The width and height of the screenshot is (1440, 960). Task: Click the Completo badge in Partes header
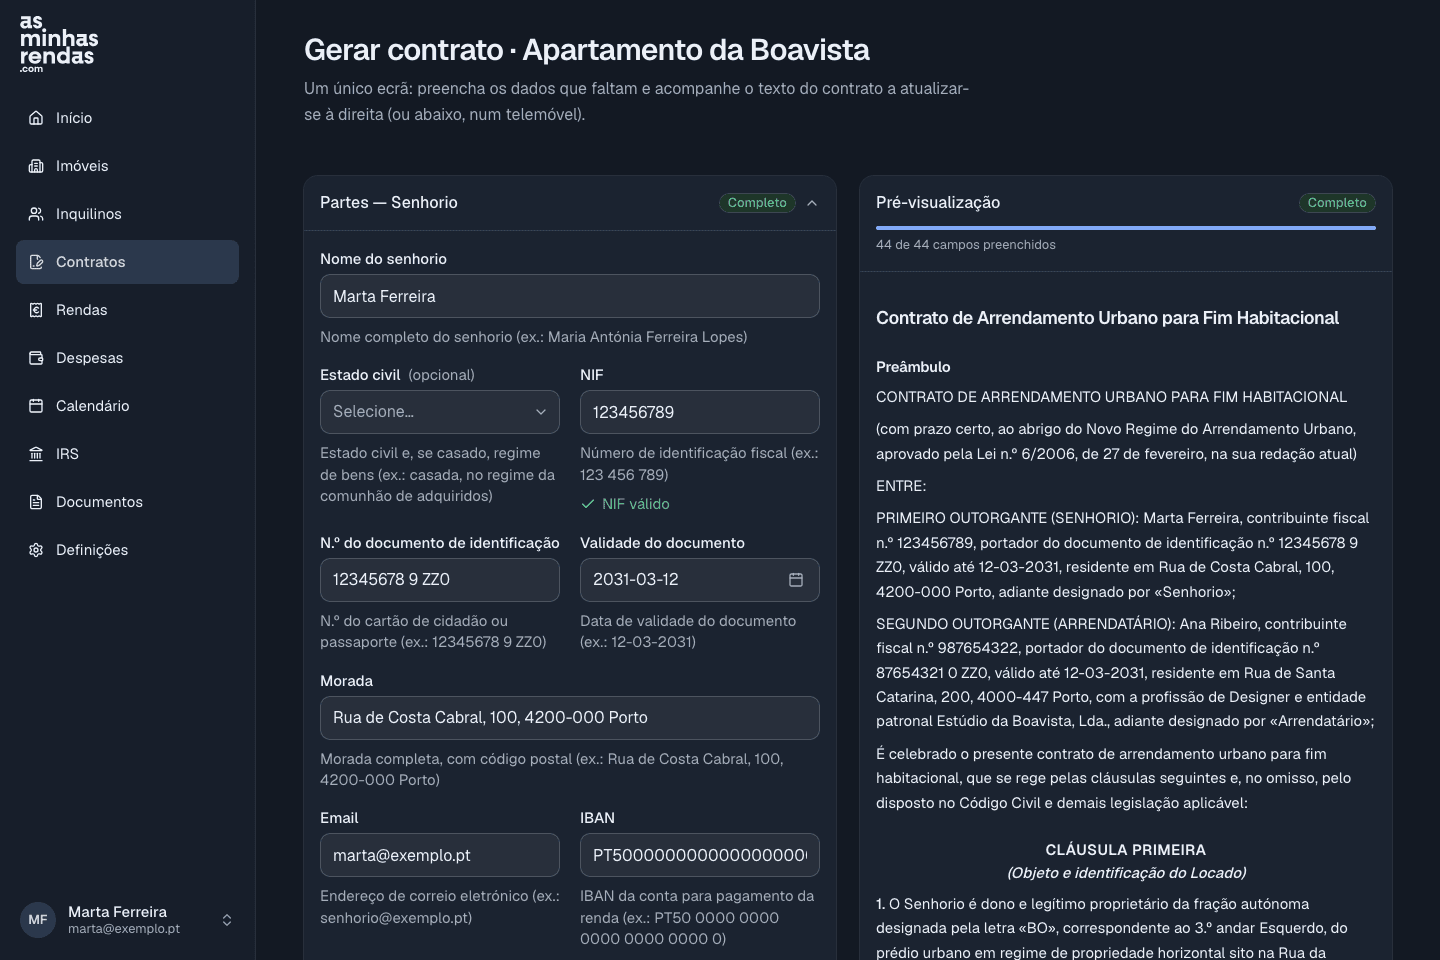tap(757, 203)
